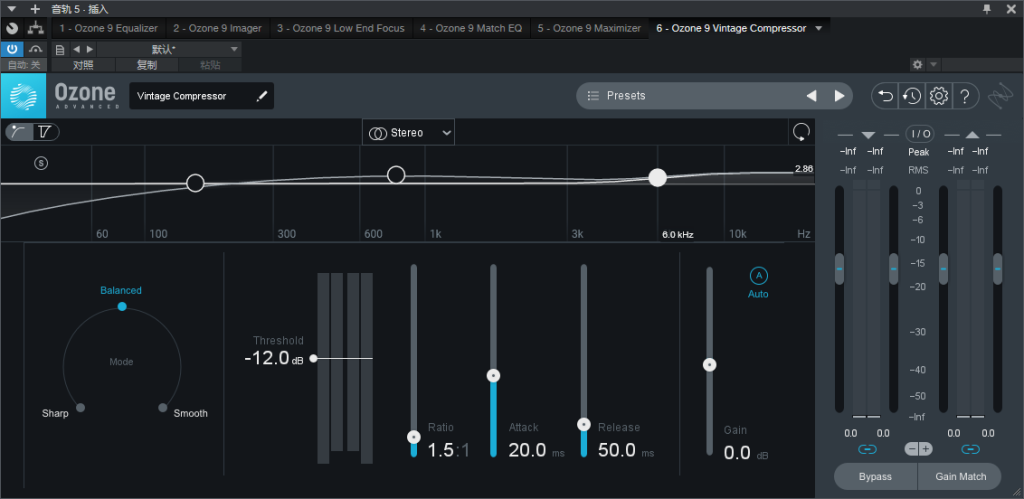The image size is (1024, 499).
Task: Switch to 2 - Ozone 9 Imager tab
Action: pyautogui.click(x=217, y=28)
